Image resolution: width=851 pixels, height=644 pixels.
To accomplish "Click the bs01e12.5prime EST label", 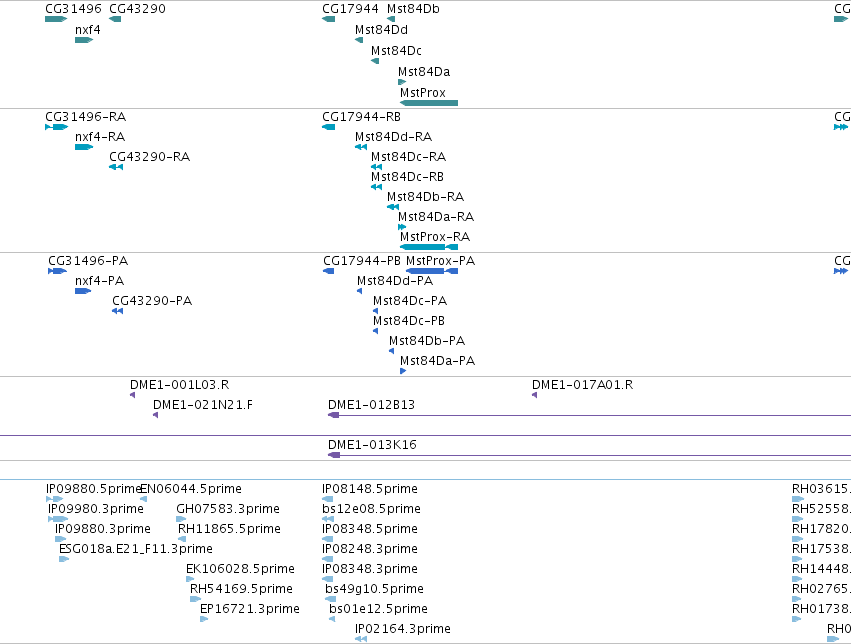I will tap(378, 609).
